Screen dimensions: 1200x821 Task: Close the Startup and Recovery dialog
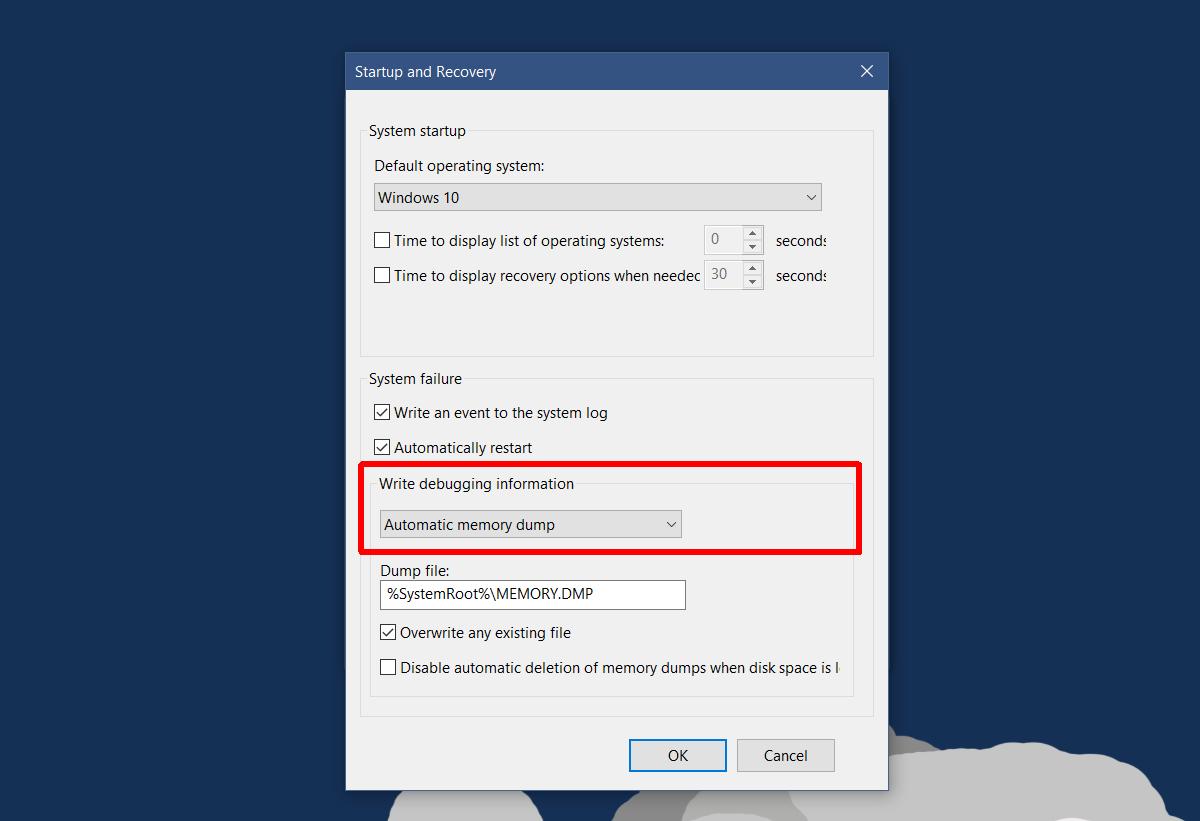(867, 71)
